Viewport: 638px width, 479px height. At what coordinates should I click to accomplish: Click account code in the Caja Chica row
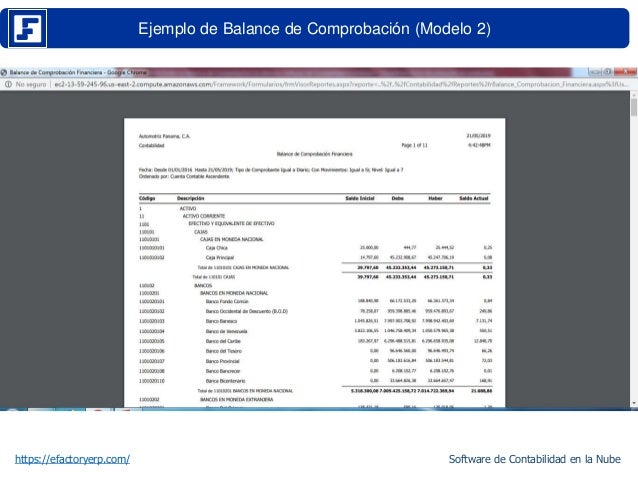[152, 248]
